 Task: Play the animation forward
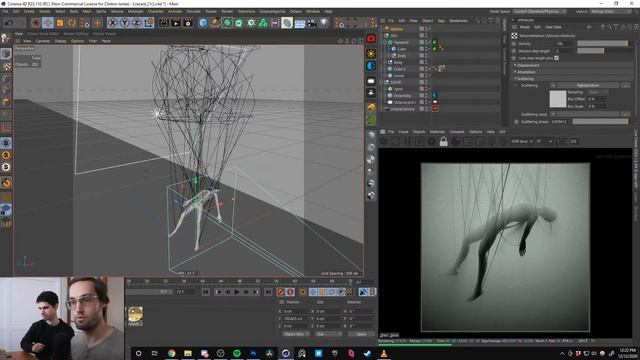click(x=237, y=292)
